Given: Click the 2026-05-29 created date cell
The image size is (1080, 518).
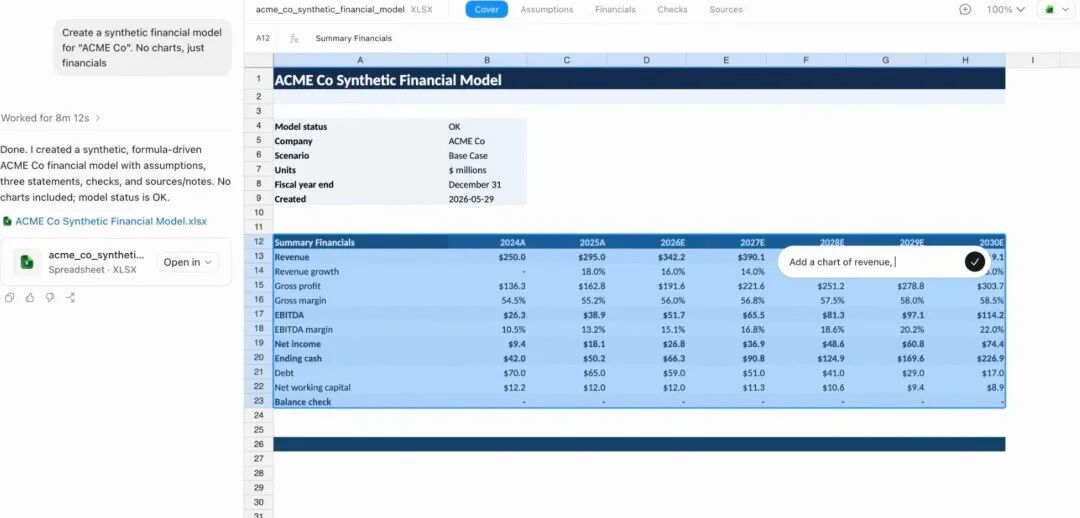Looking at the screenshot, I should [x=487, y=199].
